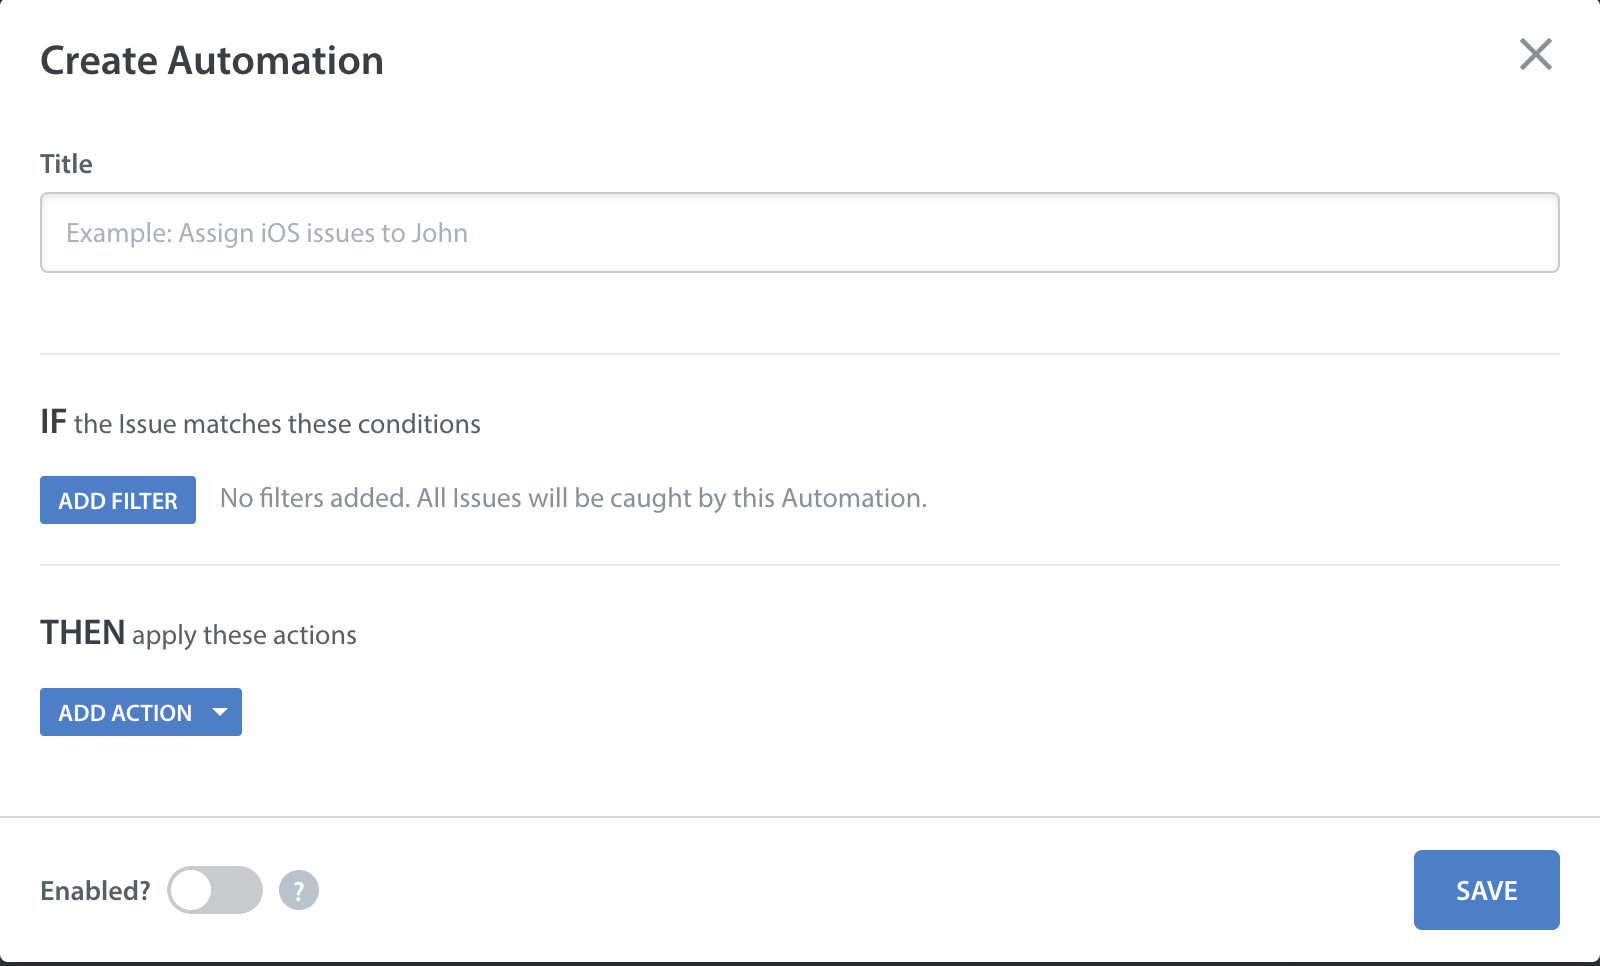The image size is (1600, 966).
Task: Click the 'Title' field label
Action: tap(66, 164)
